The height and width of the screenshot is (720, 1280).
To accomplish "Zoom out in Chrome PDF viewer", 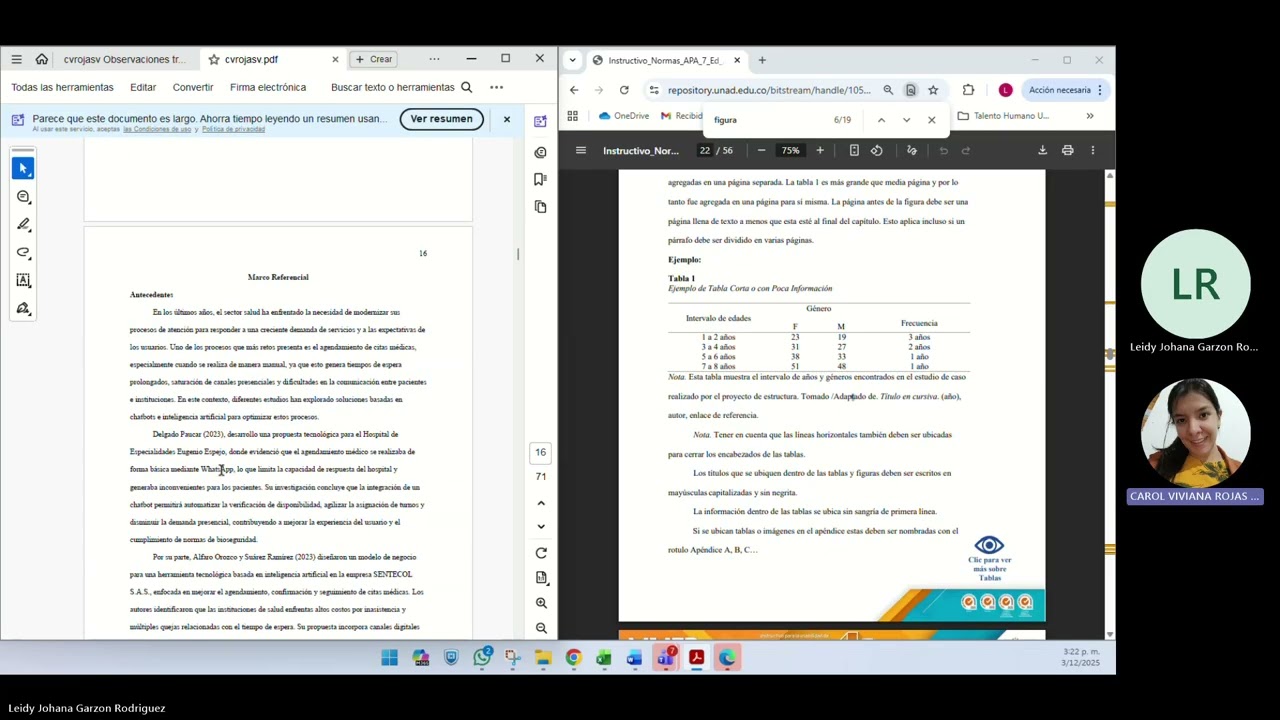I will pos(761,151).
